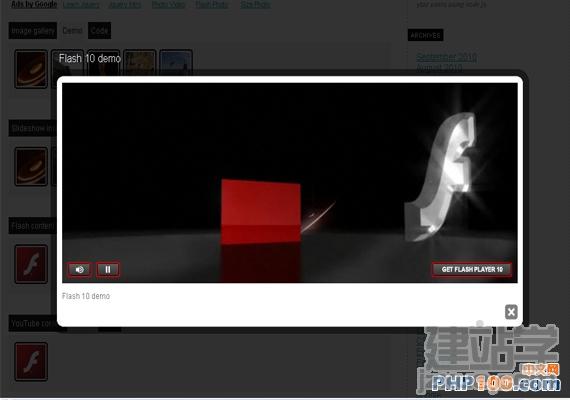
Task: Open the blue thumbnail in Image gallery row
Action: (176, 63)
